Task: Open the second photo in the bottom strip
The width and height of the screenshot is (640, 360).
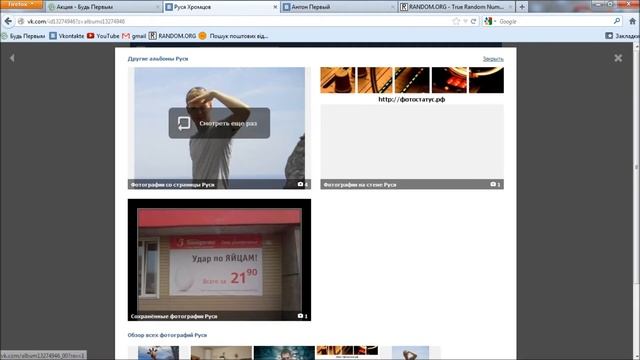Action: point(221,353)
